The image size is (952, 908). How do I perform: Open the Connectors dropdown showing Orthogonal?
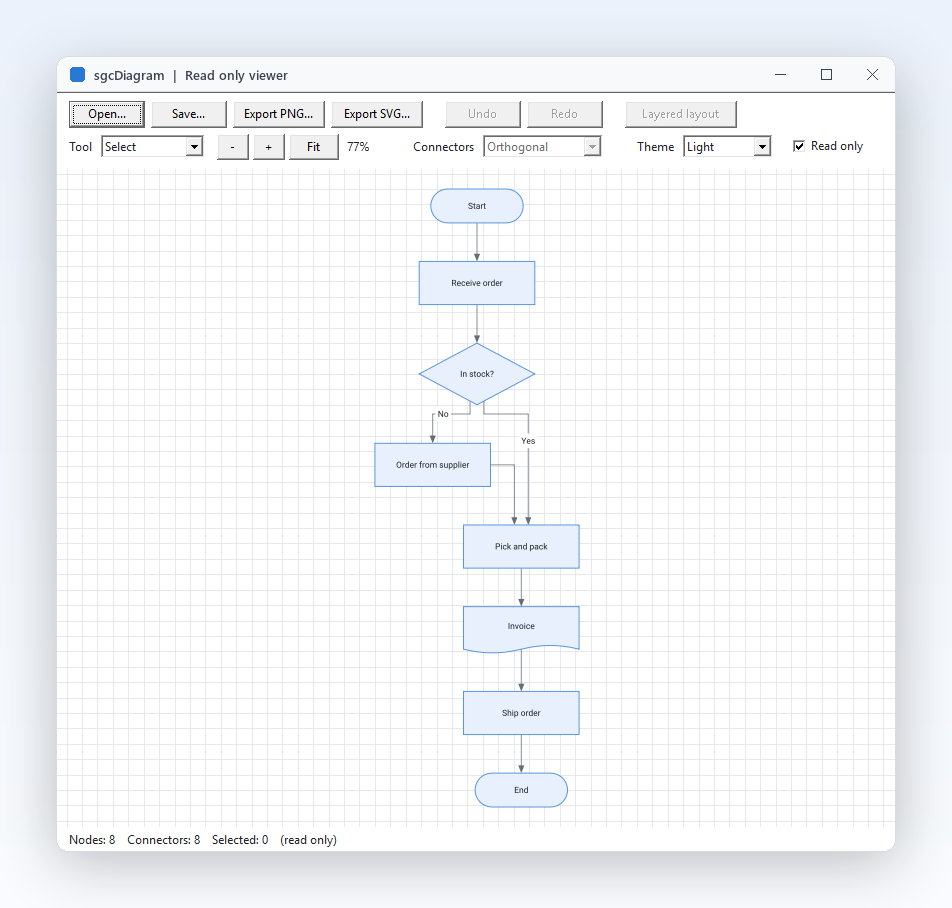click(542, 146)
